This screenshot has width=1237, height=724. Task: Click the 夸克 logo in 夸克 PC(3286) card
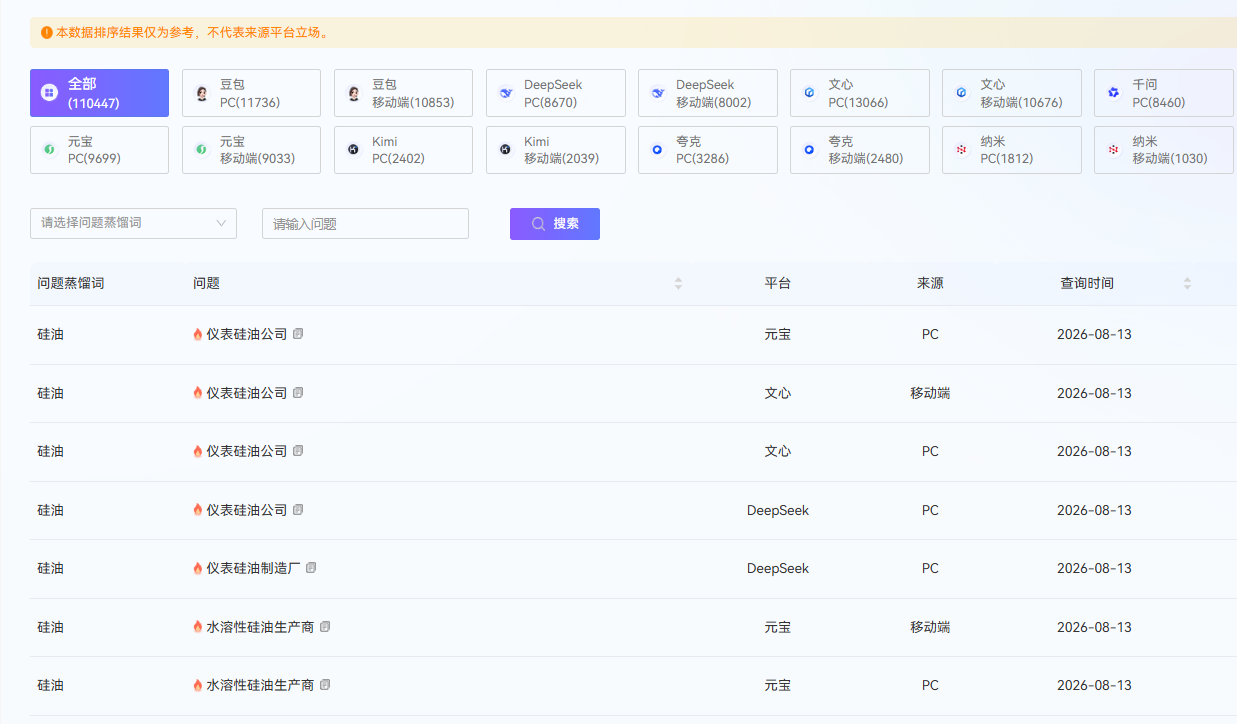pos(657,149)
